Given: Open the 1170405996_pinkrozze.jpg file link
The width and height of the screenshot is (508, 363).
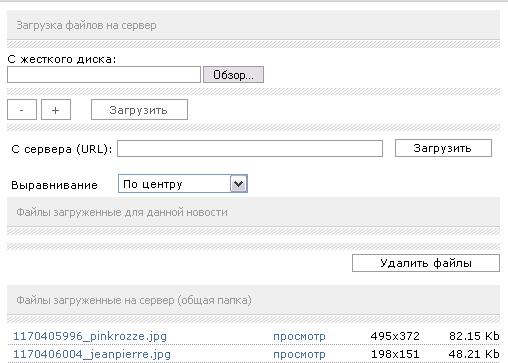Looking at the screenshot, I should [x=90, y=336].
